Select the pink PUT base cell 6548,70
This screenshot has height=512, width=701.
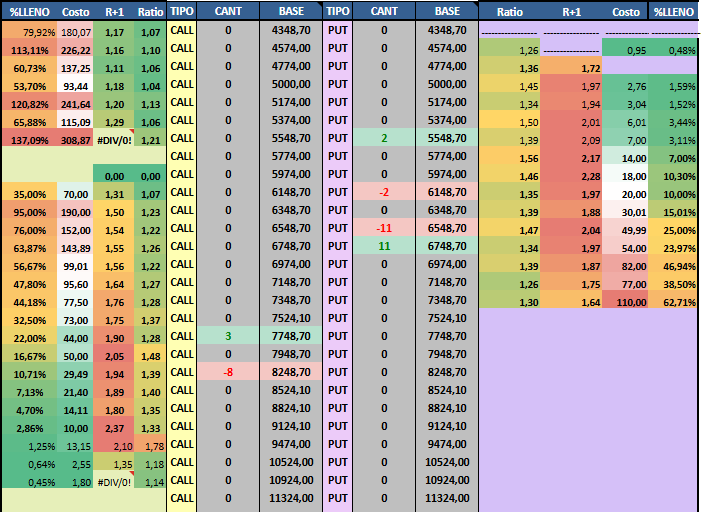click(447, 228)
